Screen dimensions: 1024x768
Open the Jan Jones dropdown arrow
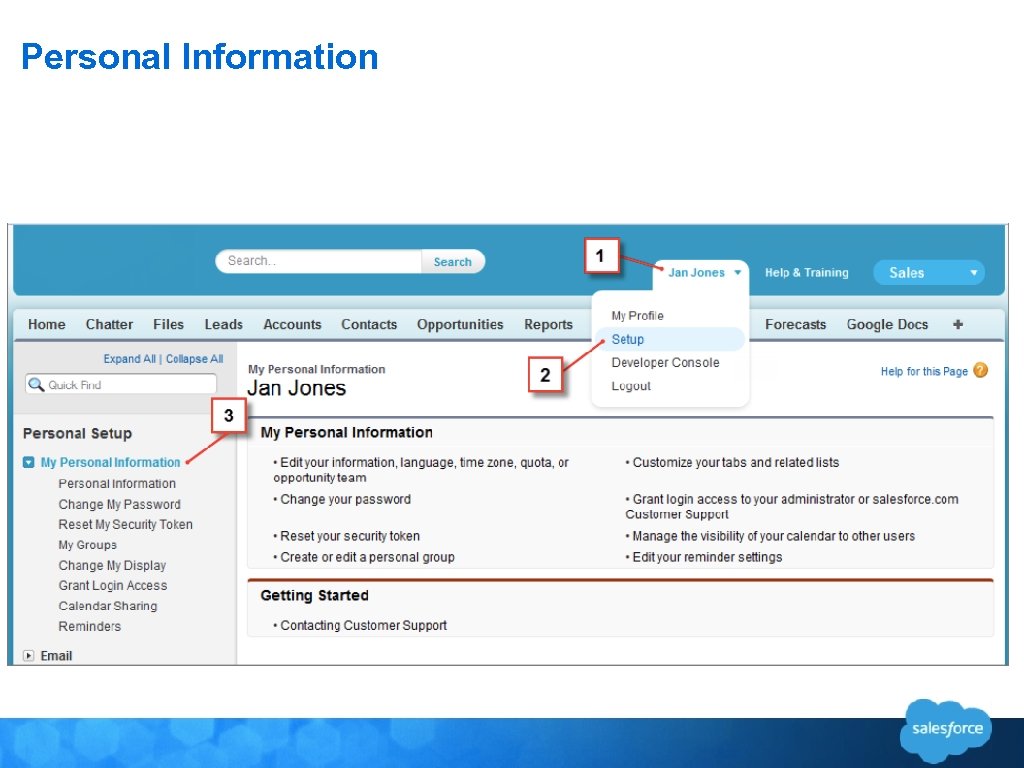[x=737, y=272]
